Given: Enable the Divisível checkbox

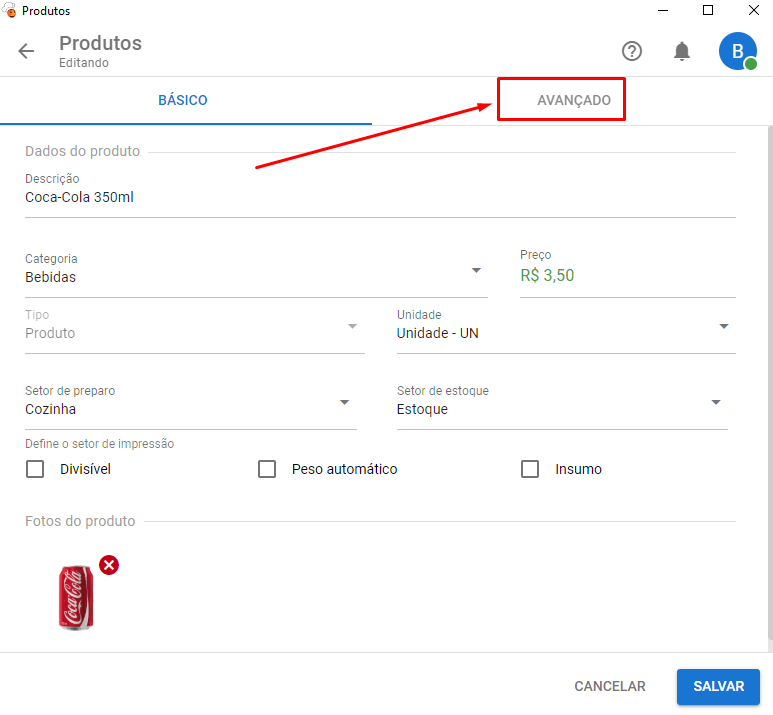Looking at the screenshot, I should 35,469.
